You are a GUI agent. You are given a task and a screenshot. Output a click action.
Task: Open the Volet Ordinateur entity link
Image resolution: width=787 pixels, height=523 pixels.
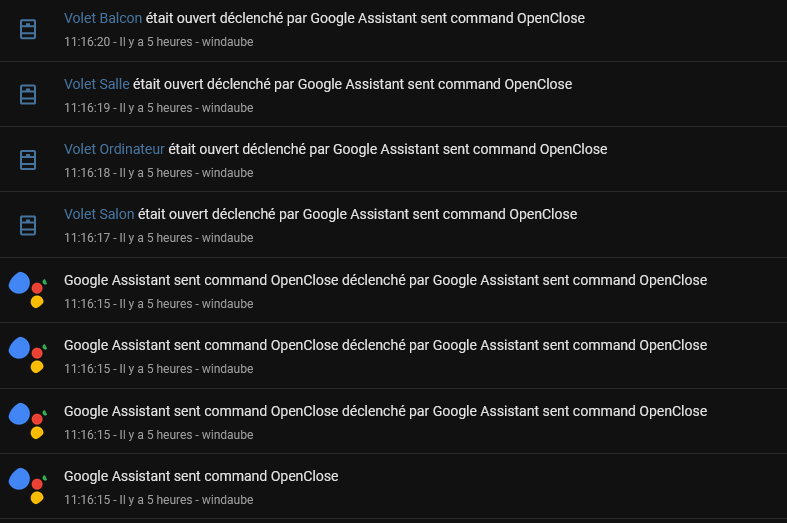pos(114,149)
